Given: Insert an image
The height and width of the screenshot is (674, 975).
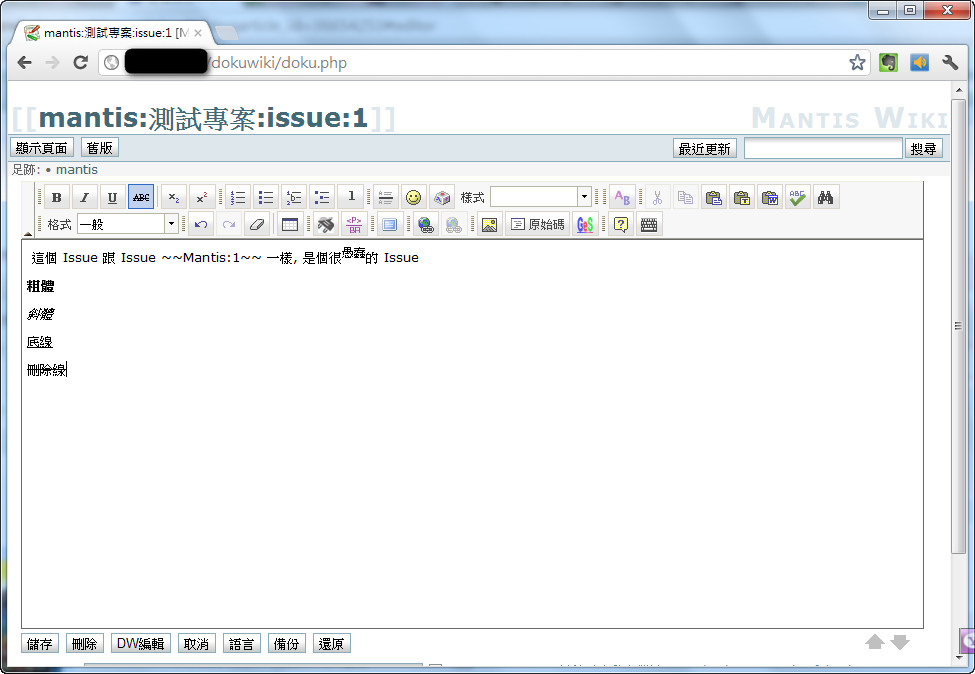Looking at the screenshot, I should 489,224.
